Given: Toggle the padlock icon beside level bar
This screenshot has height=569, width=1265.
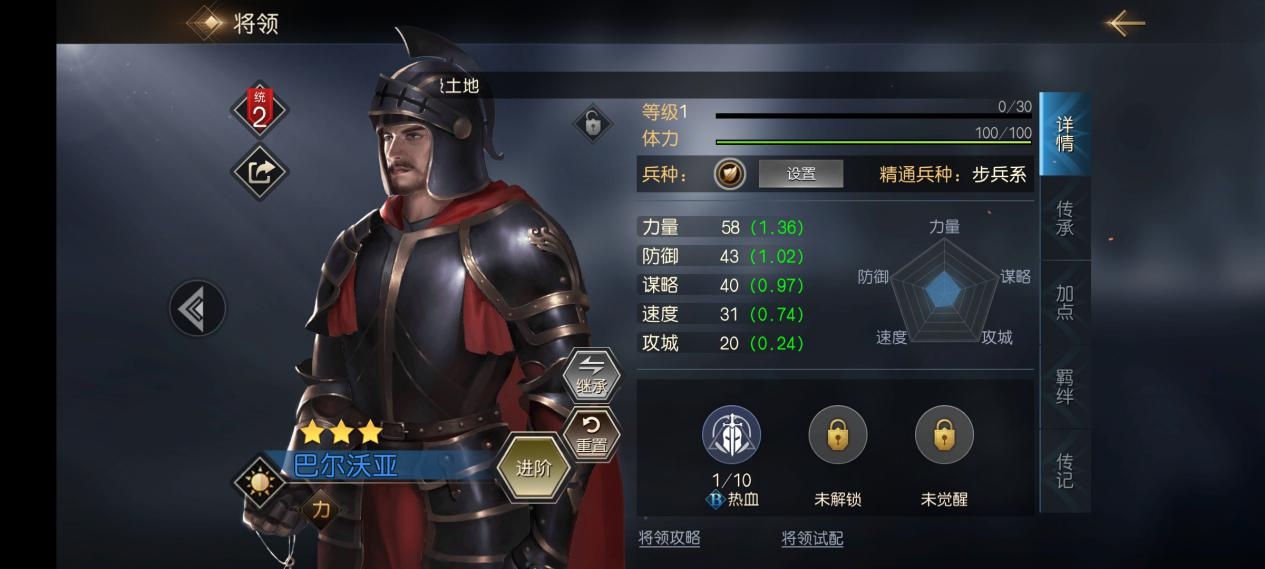Looking at the screenshot, I should click(592, 125).
